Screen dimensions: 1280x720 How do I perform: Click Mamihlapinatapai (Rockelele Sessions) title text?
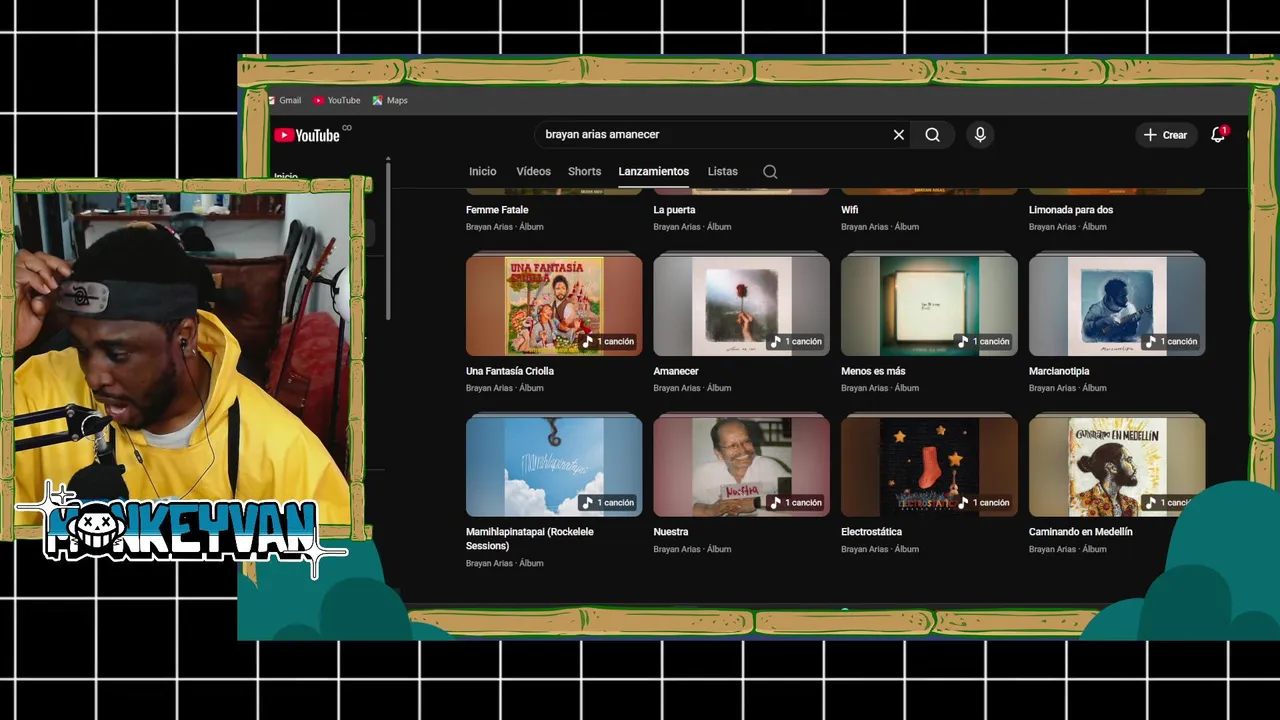point(530,539)
